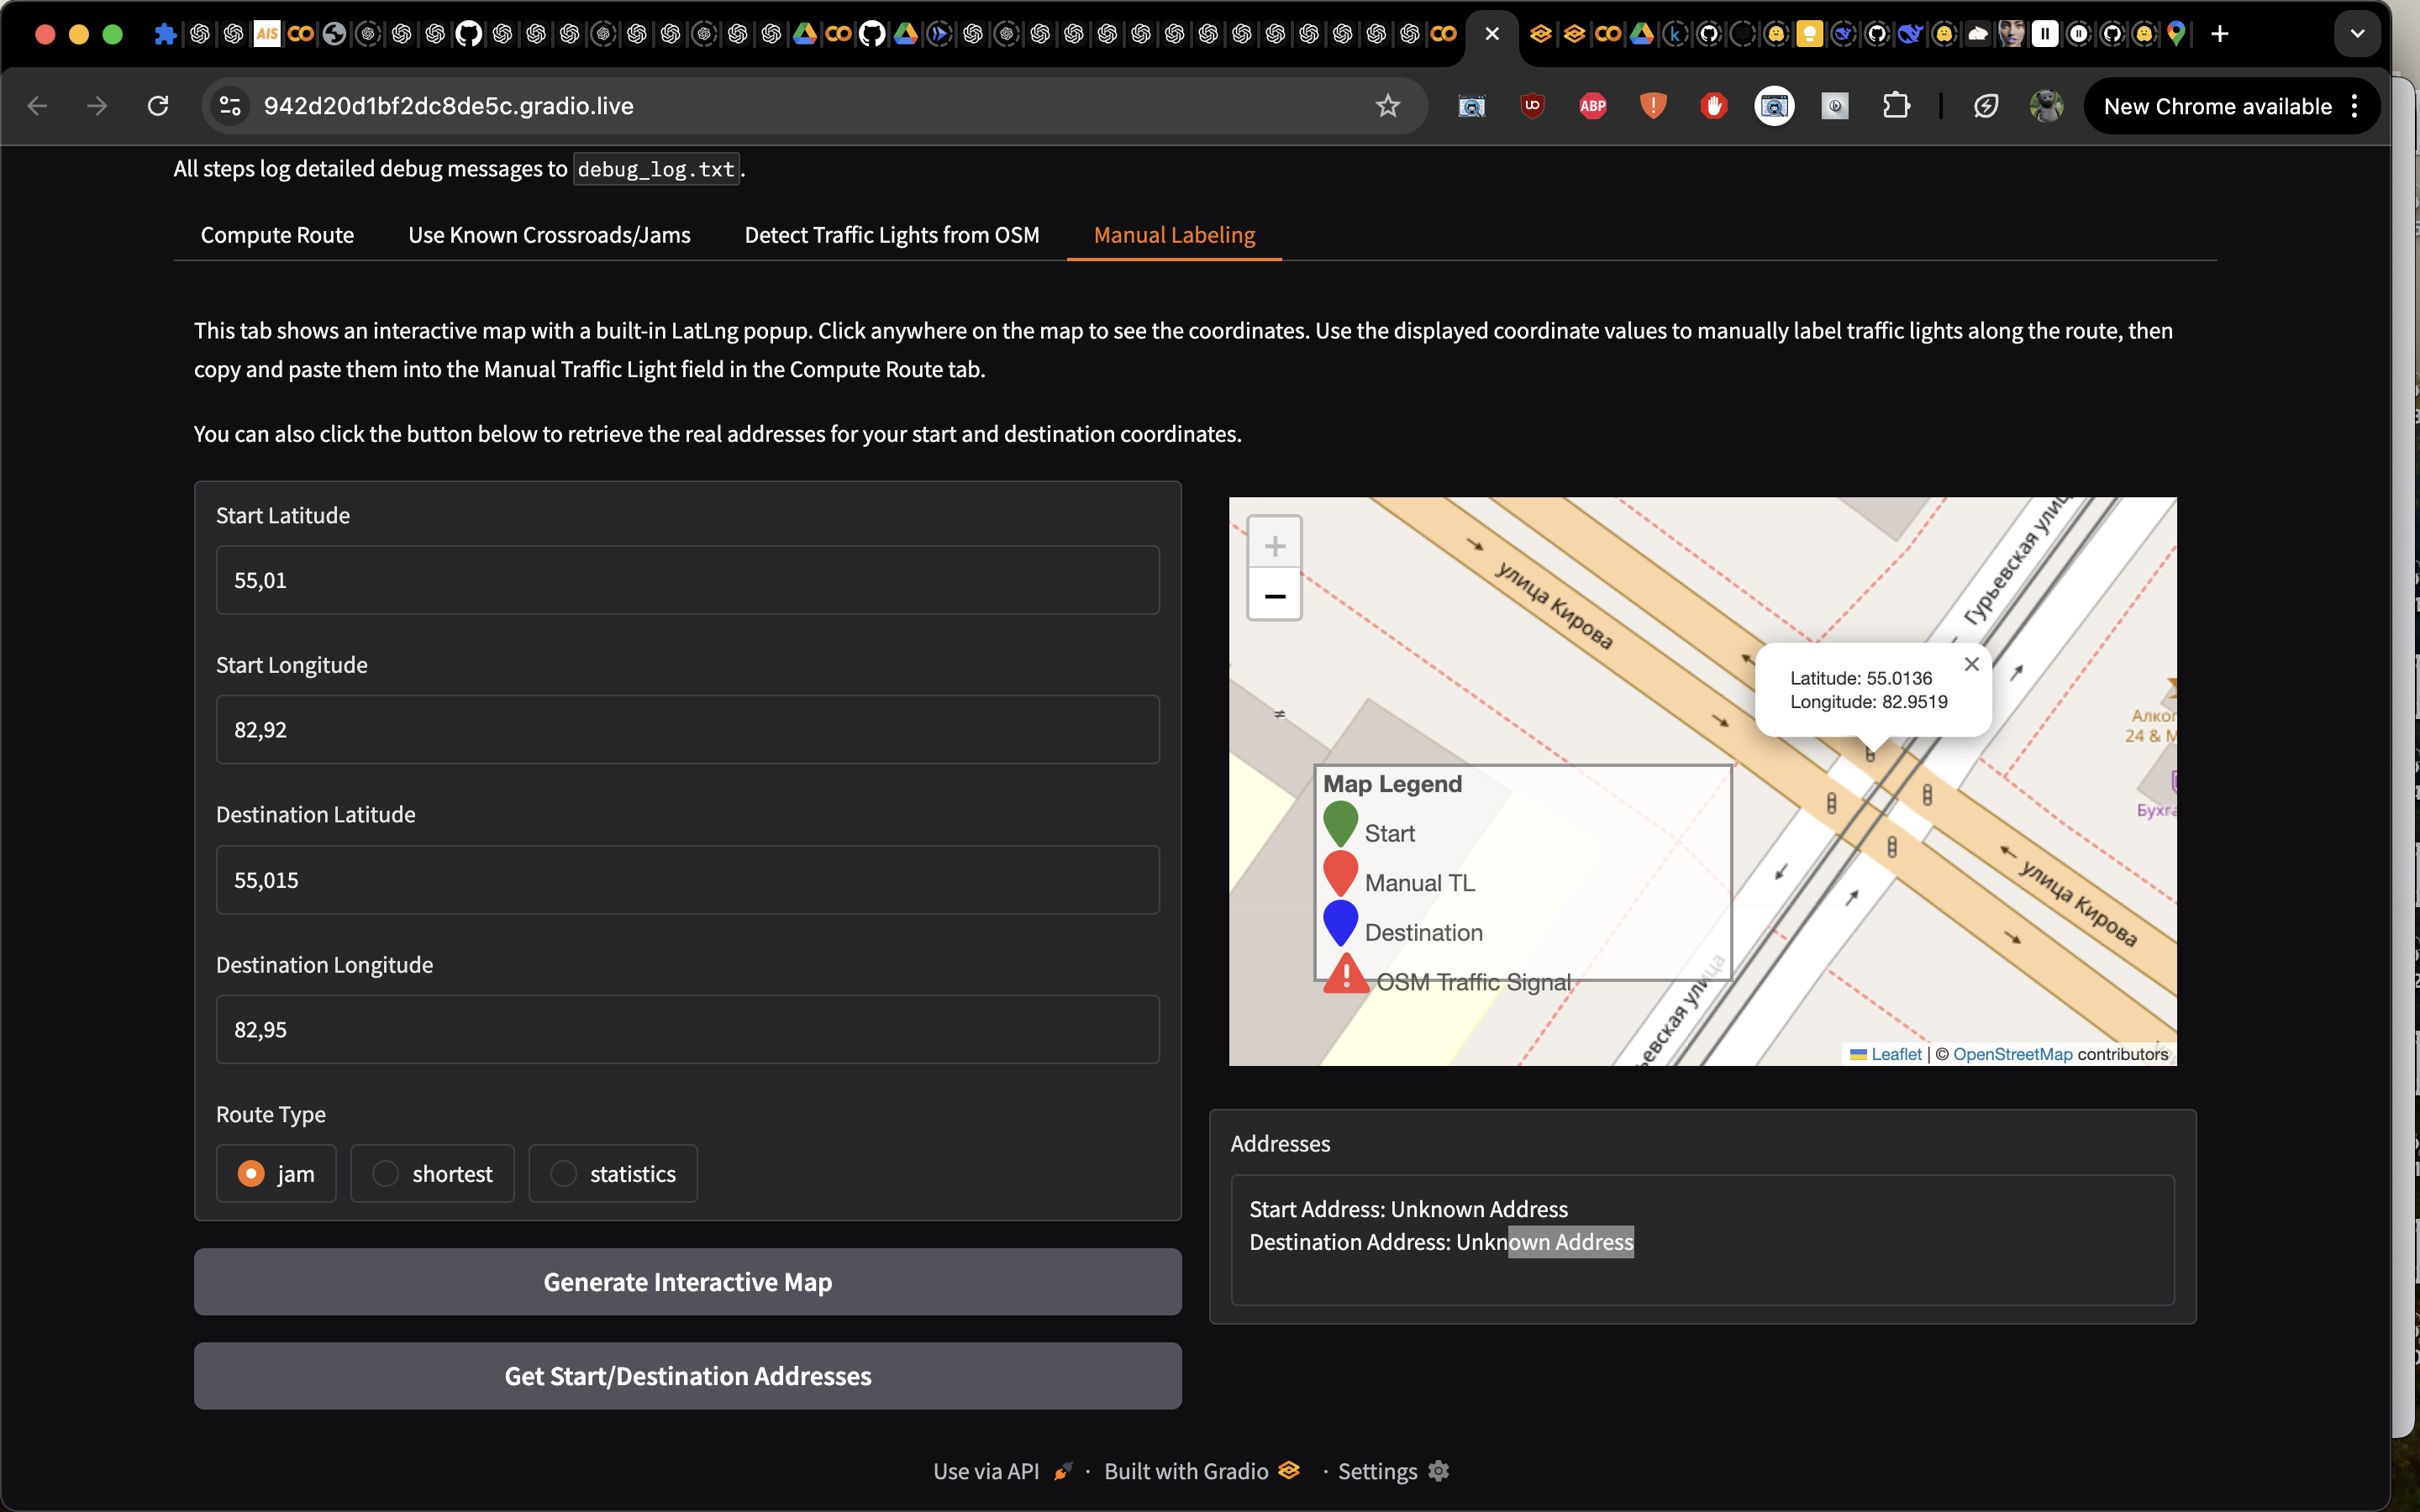This screenshot has height=1512, width=2420.
Task: Open Detect Traffic Lights from OSM tab
Action: (892, 235)
